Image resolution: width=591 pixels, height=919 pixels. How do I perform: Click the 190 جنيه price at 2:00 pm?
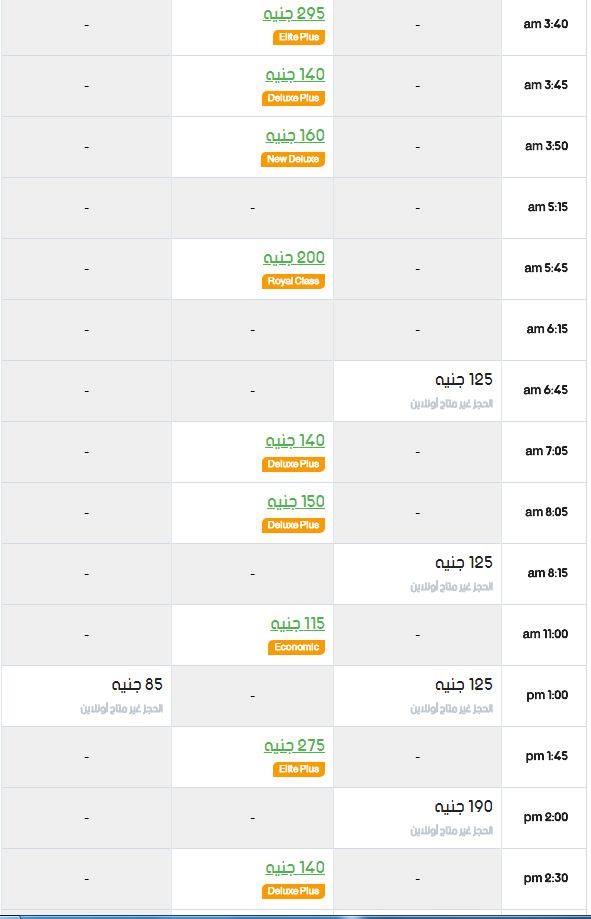click(x=464, y=806)
